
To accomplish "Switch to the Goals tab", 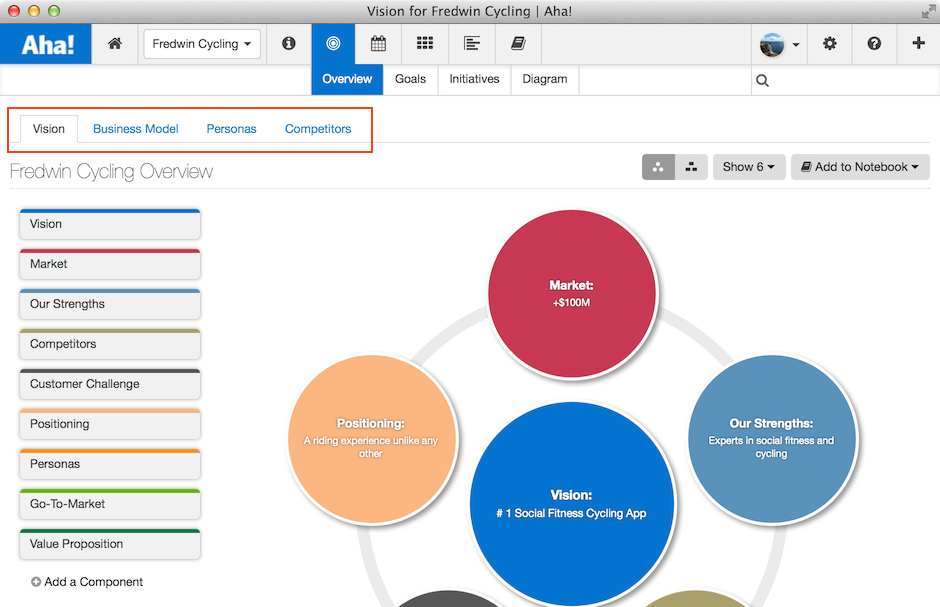I will pyautogui.click(x=411, y=79).
